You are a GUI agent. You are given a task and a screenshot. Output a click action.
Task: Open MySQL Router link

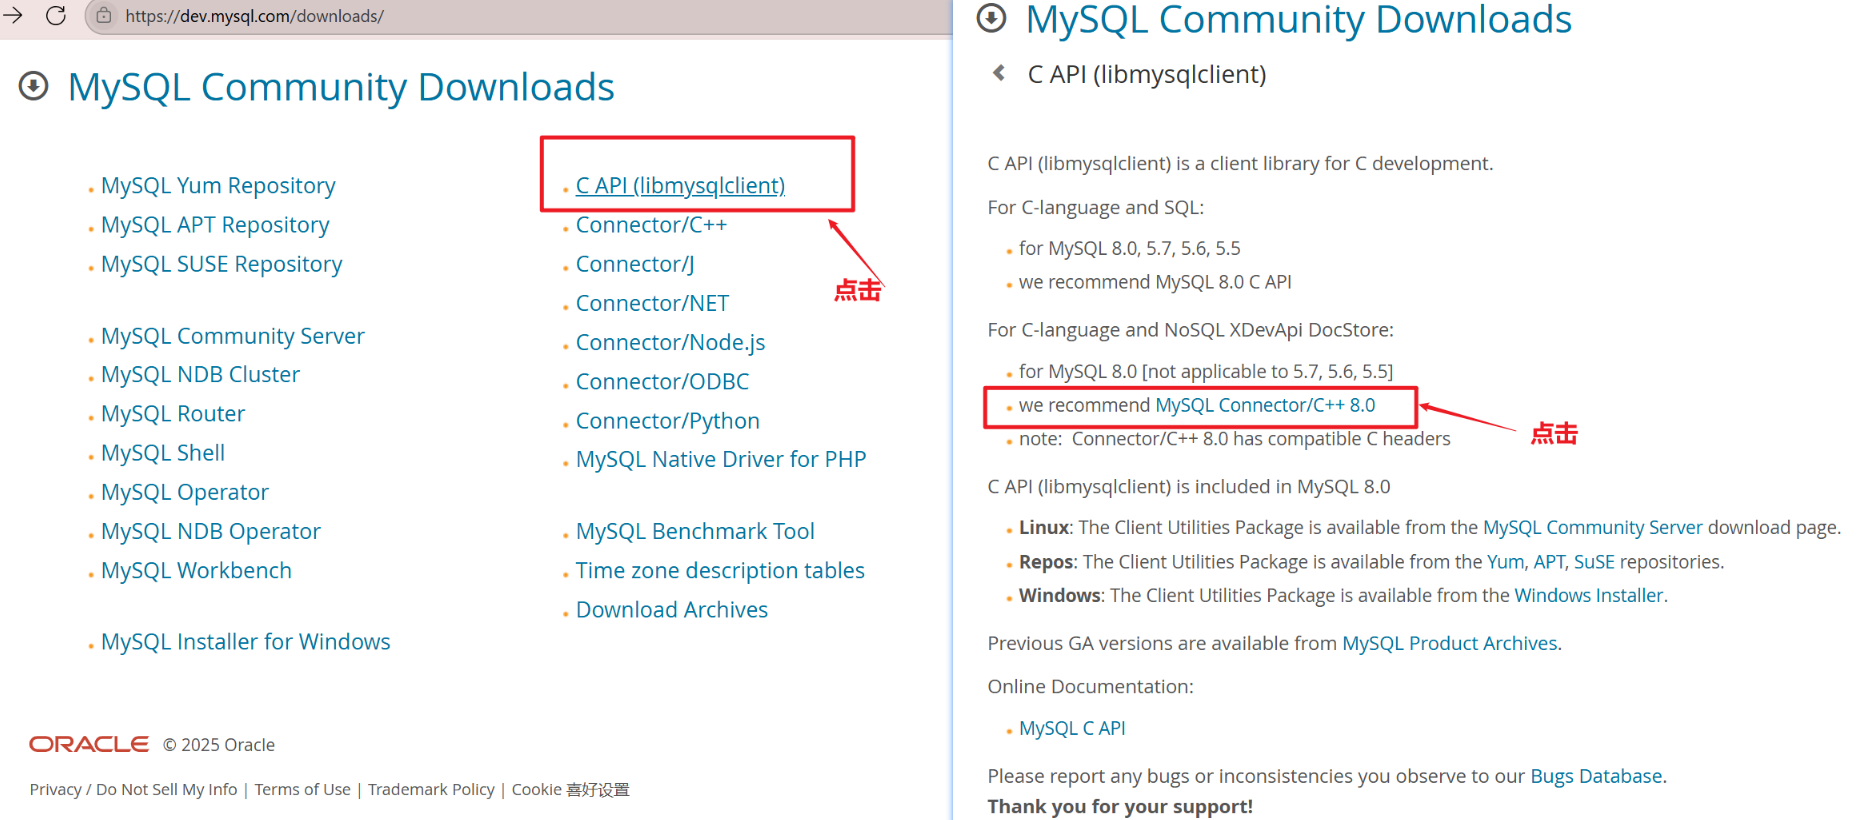(x=173, y=414)
